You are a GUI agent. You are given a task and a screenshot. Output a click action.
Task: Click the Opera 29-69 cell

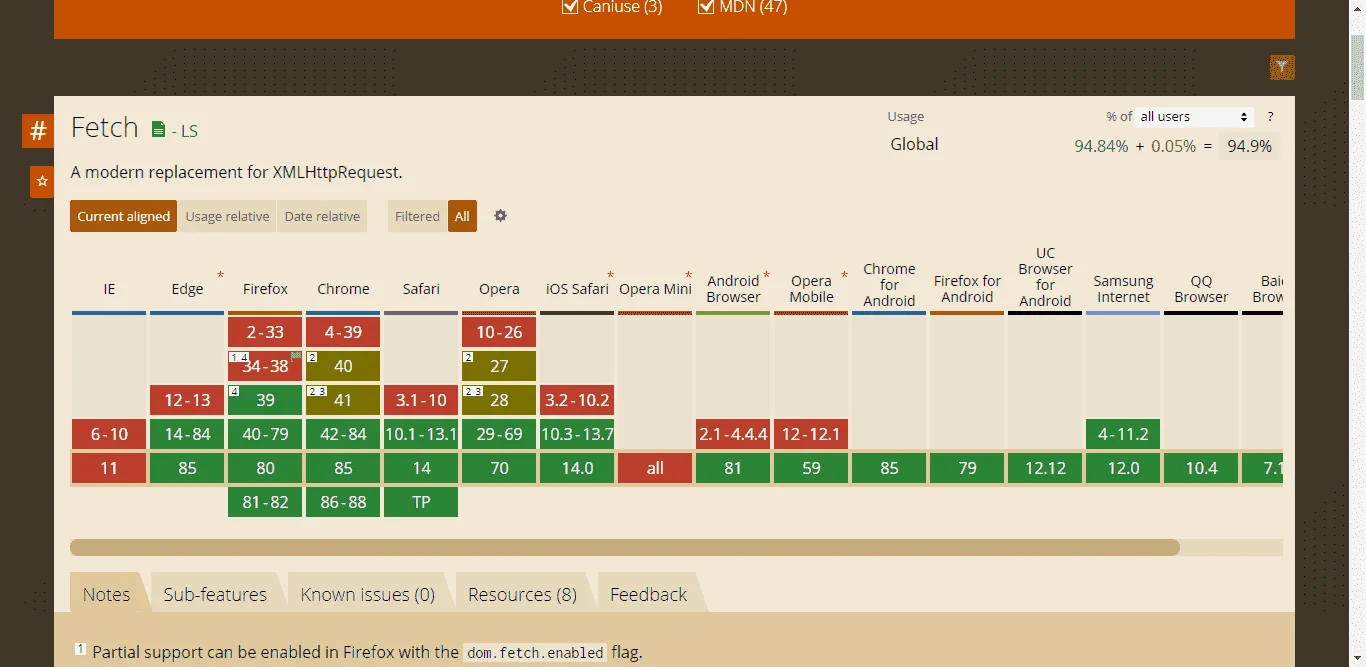point(499,435)
